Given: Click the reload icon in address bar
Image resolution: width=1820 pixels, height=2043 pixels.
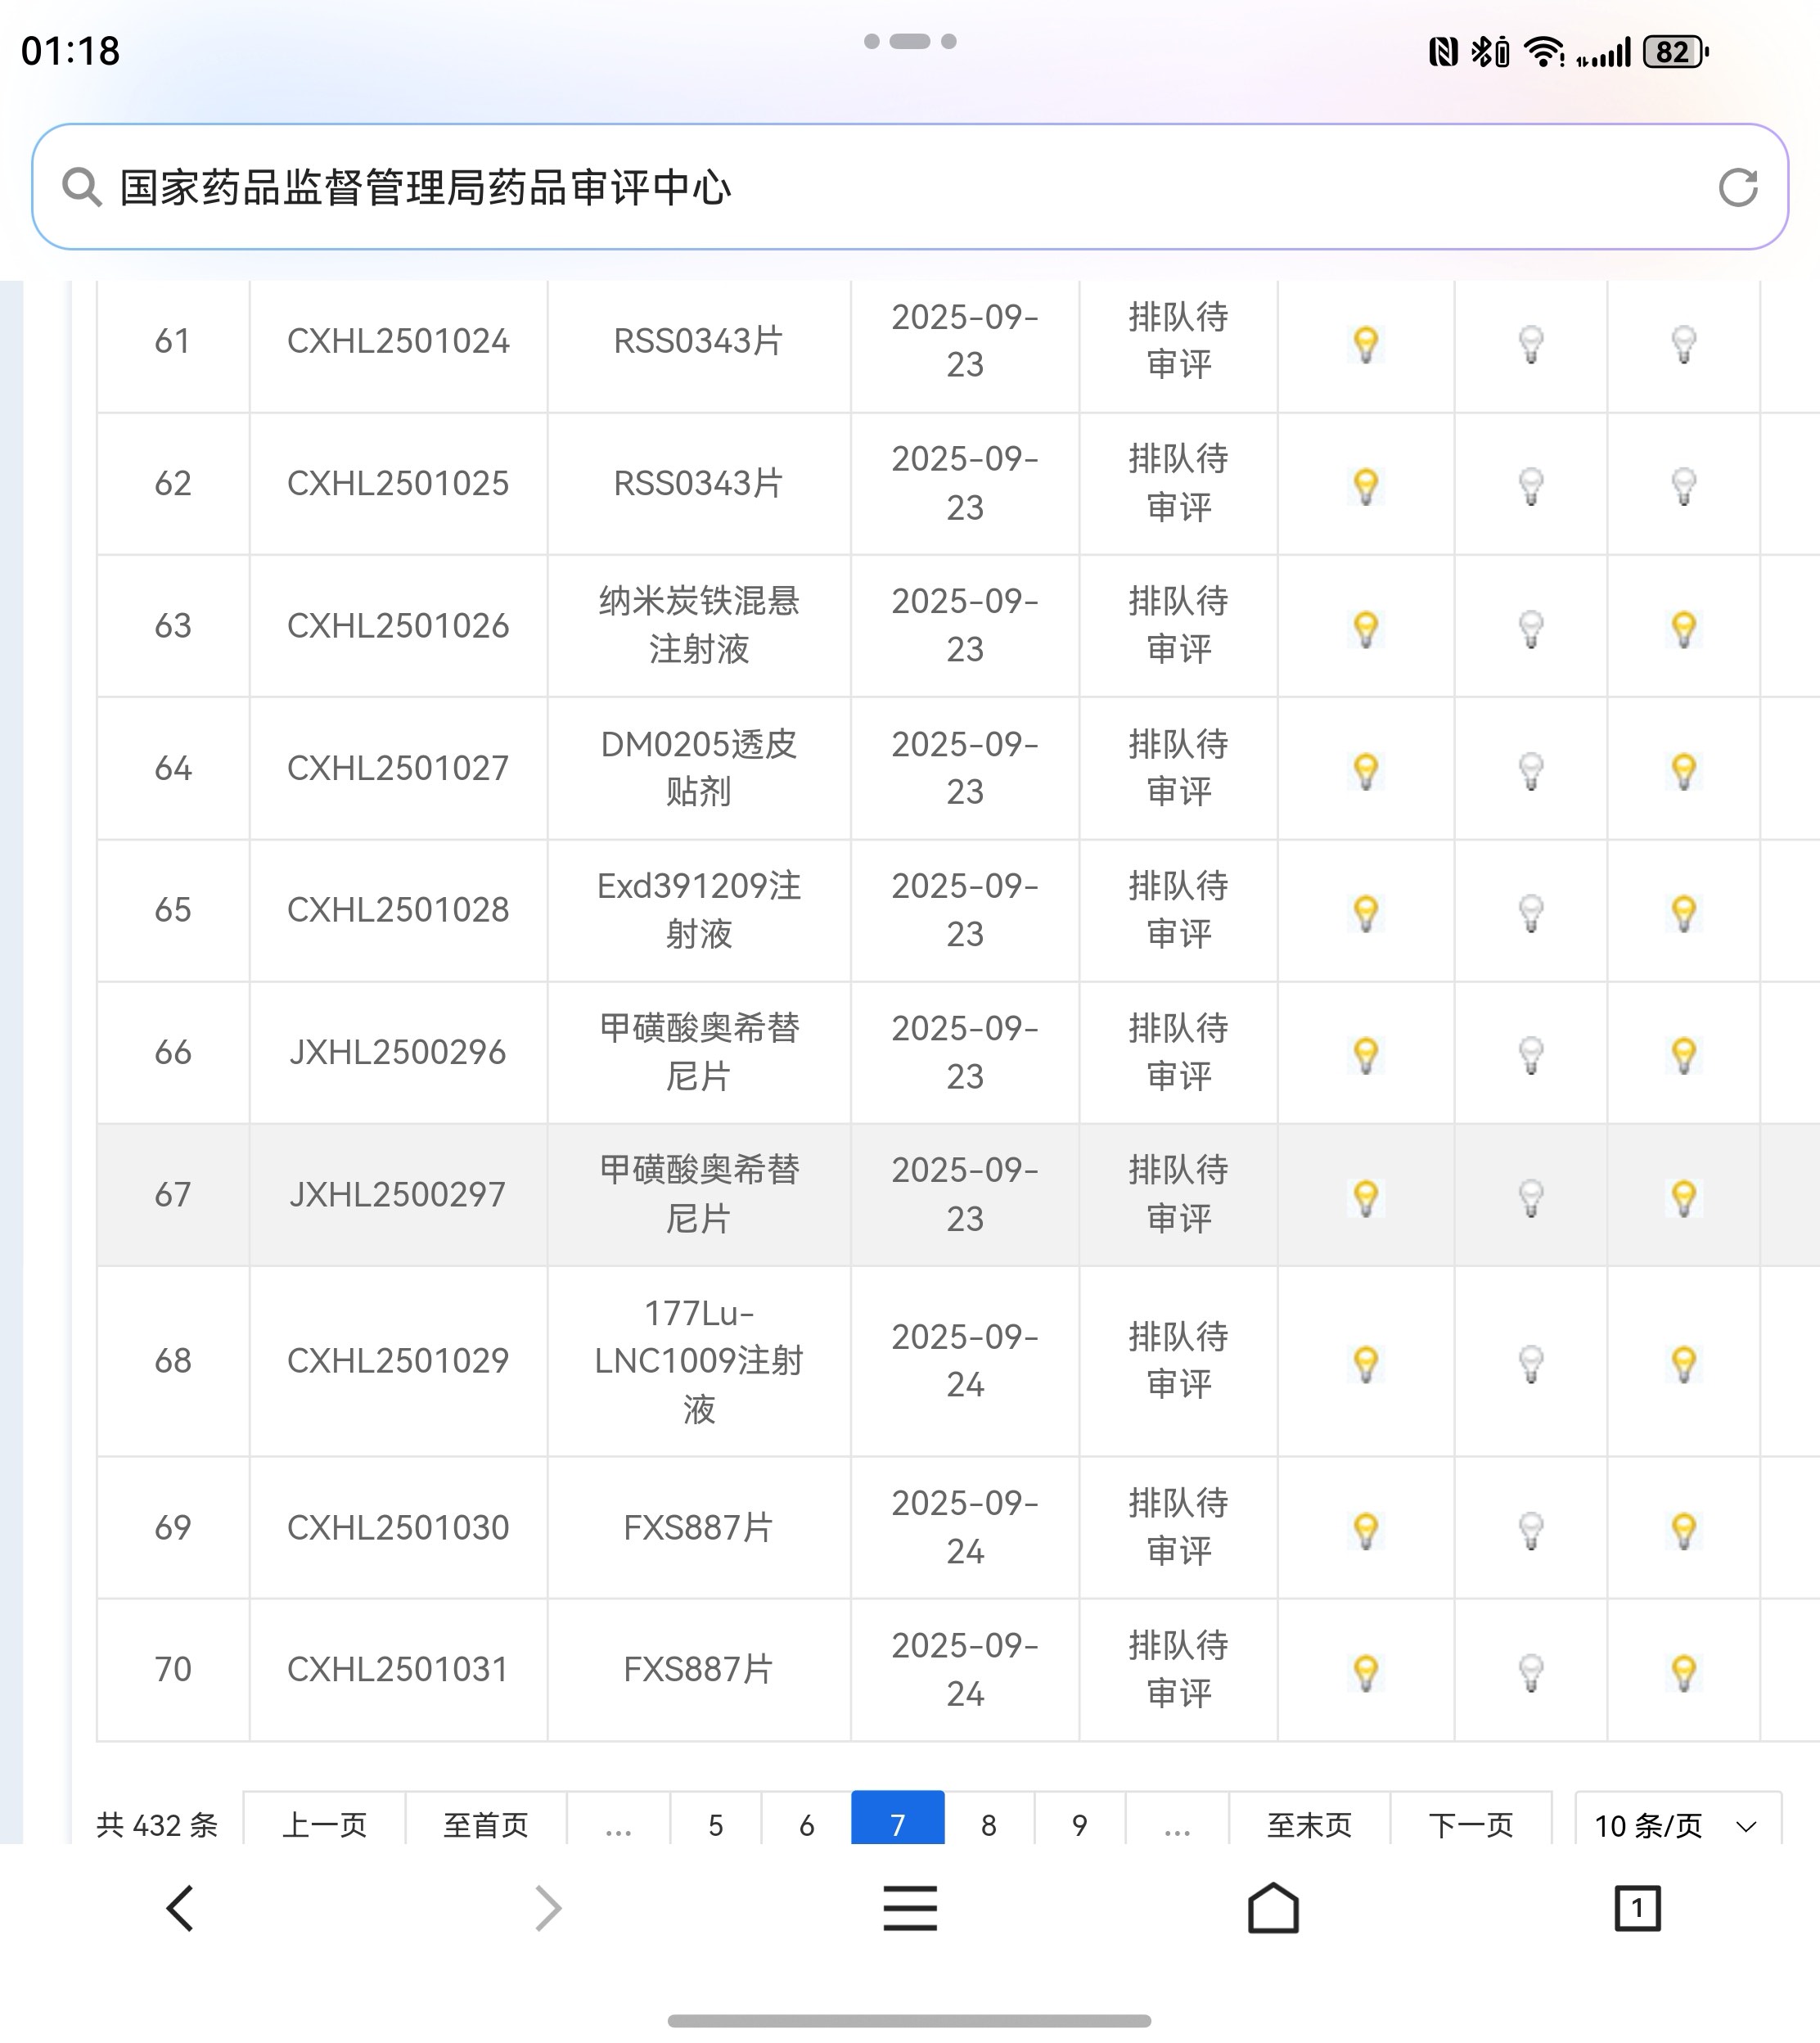Looking at the screenshot, I should [x=1737, y=187].
